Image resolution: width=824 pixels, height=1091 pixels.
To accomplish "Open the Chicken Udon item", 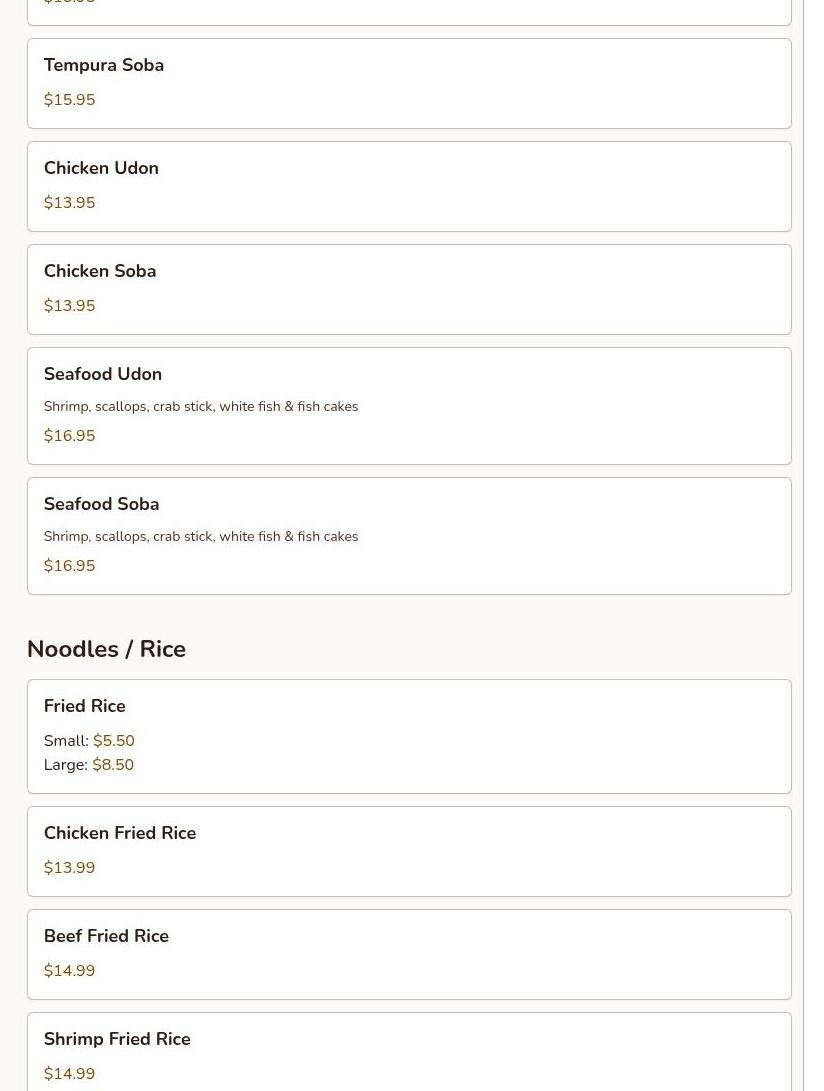I will 101,169.
